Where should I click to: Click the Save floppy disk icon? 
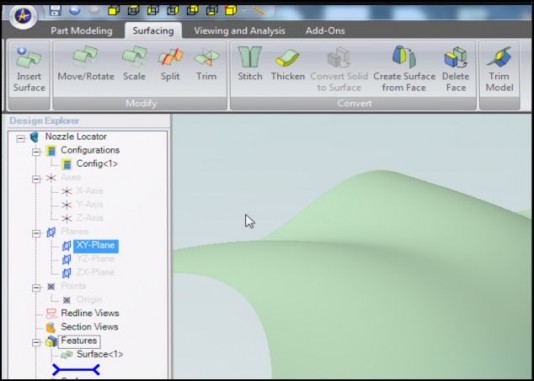55,10
